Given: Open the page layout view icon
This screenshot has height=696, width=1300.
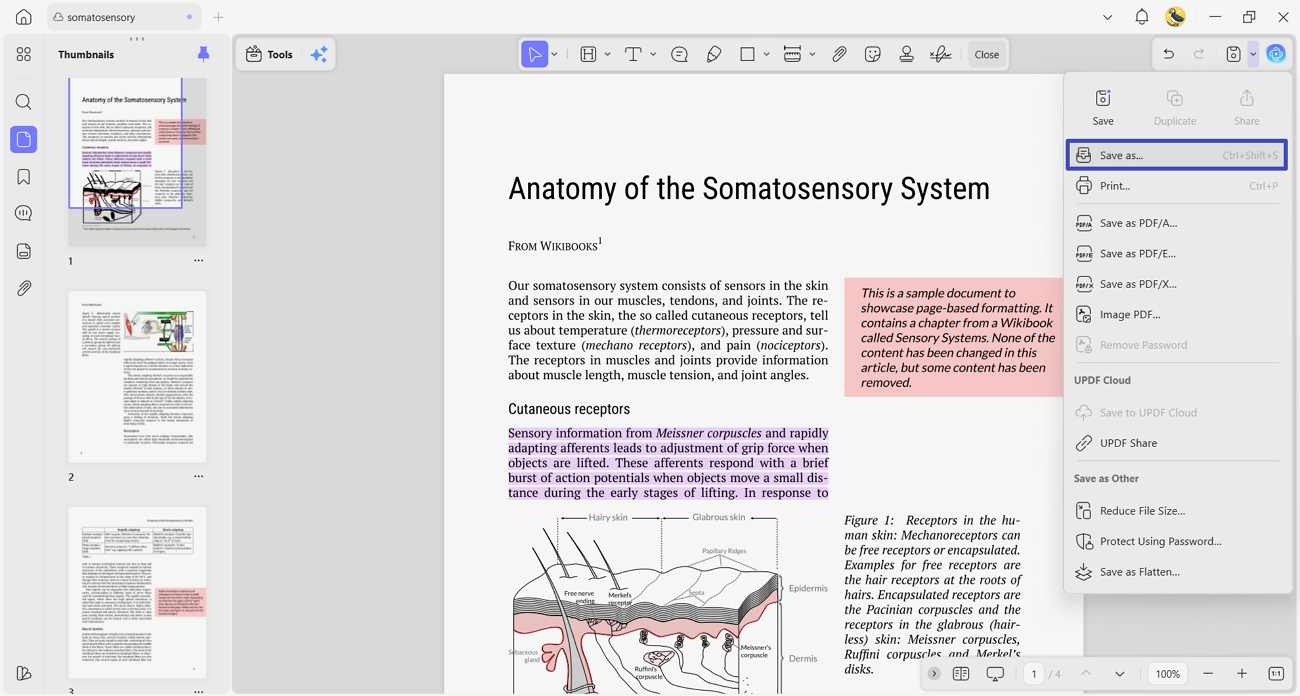Looking at the screenshot, I should point(961,674).
